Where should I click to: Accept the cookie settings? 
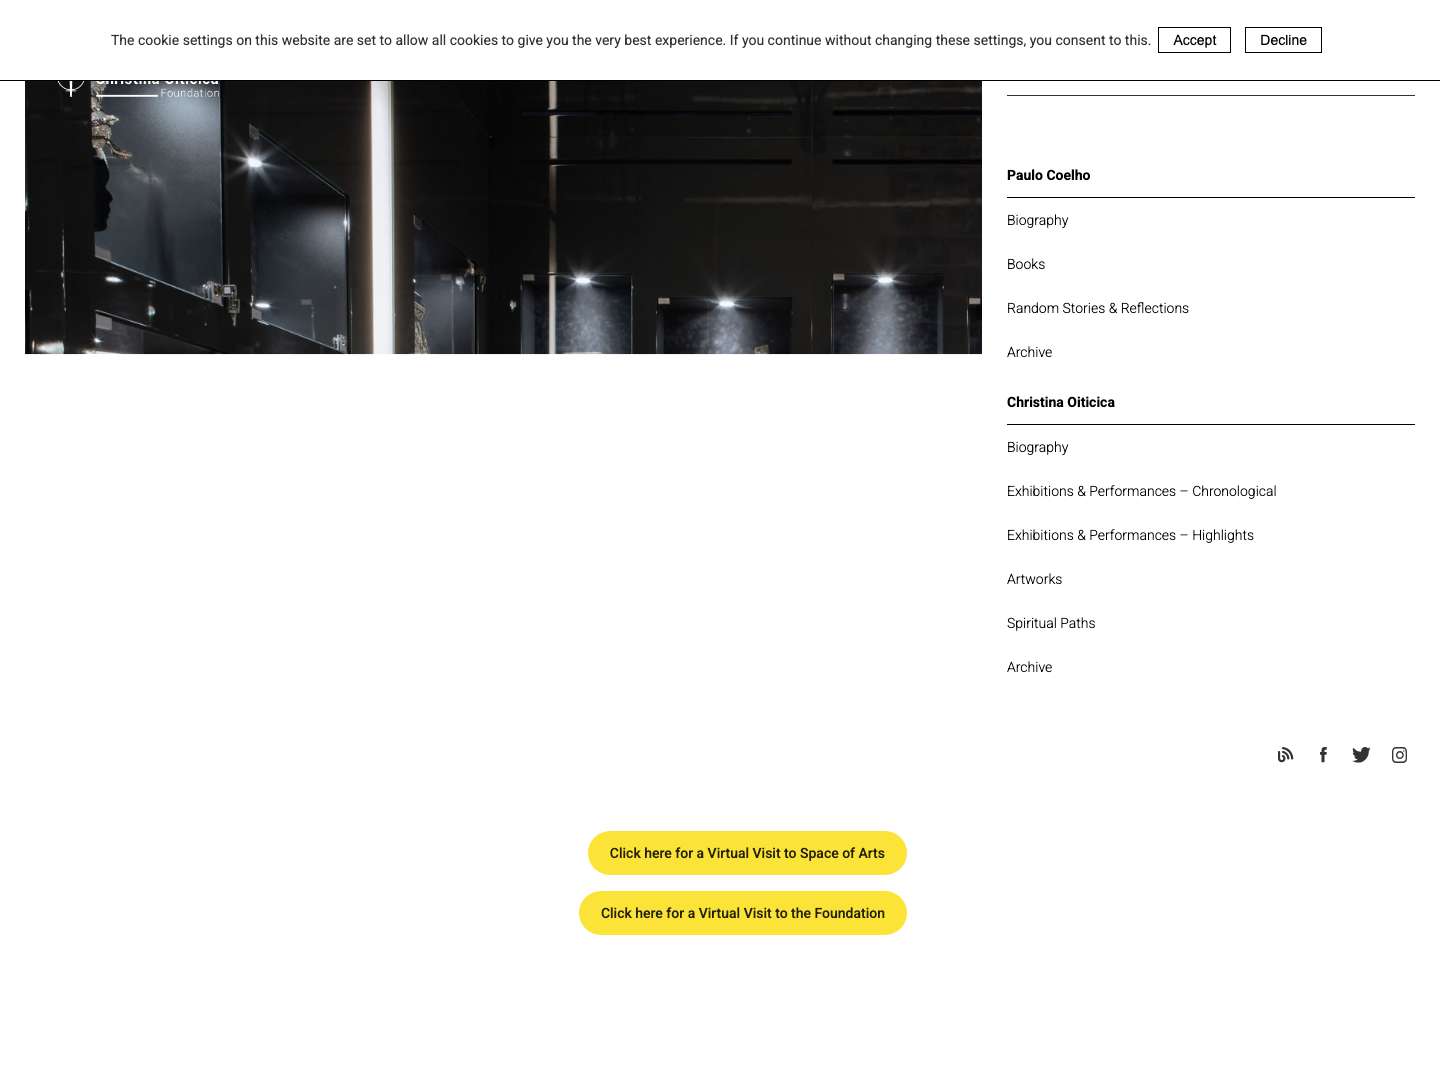tap(1194, 40)
